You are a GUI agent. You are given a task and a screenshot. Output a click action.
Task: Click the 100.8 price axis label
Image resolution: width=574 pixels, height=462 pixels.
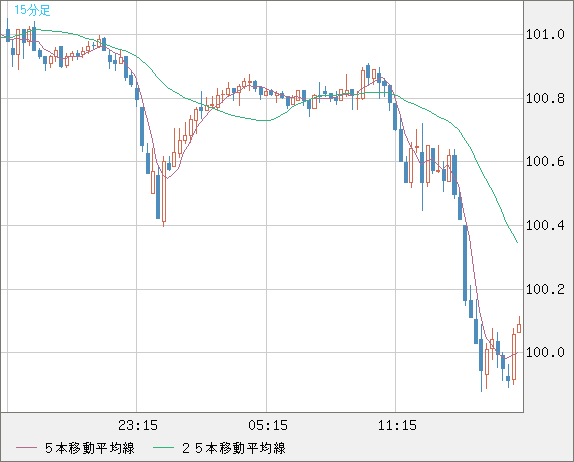point(545,98)
